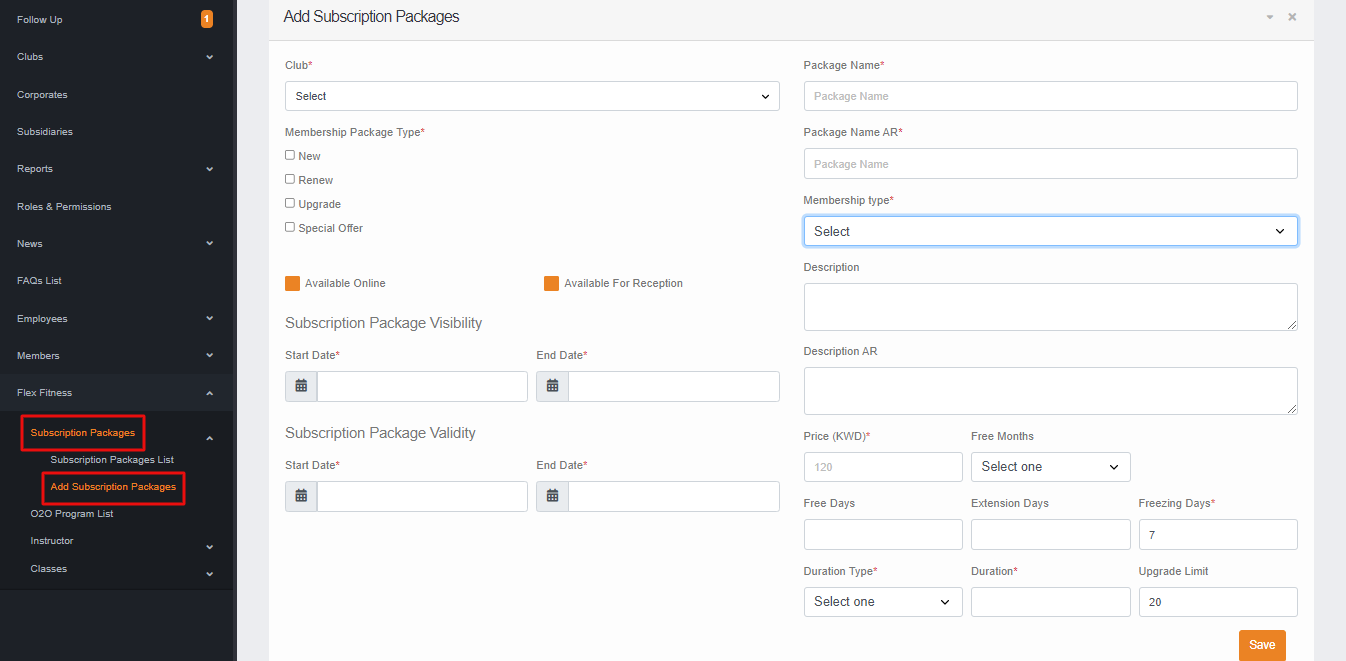Open the Club select dropdown

pyautogui.click(x=532, y=96)
